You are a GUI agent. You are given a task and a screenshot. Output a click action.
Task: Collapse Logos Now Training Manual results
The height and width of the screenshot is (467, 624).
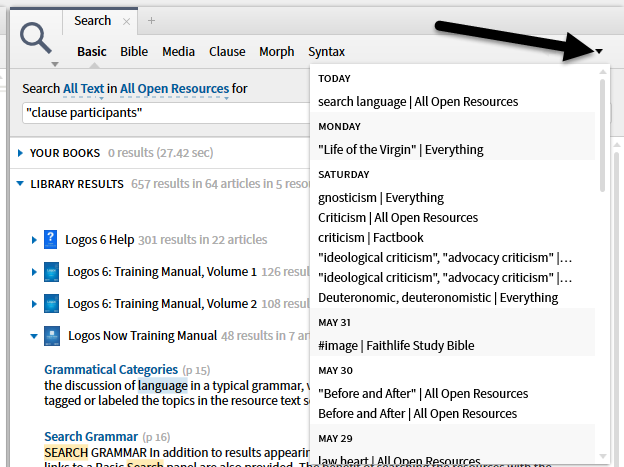34,336
